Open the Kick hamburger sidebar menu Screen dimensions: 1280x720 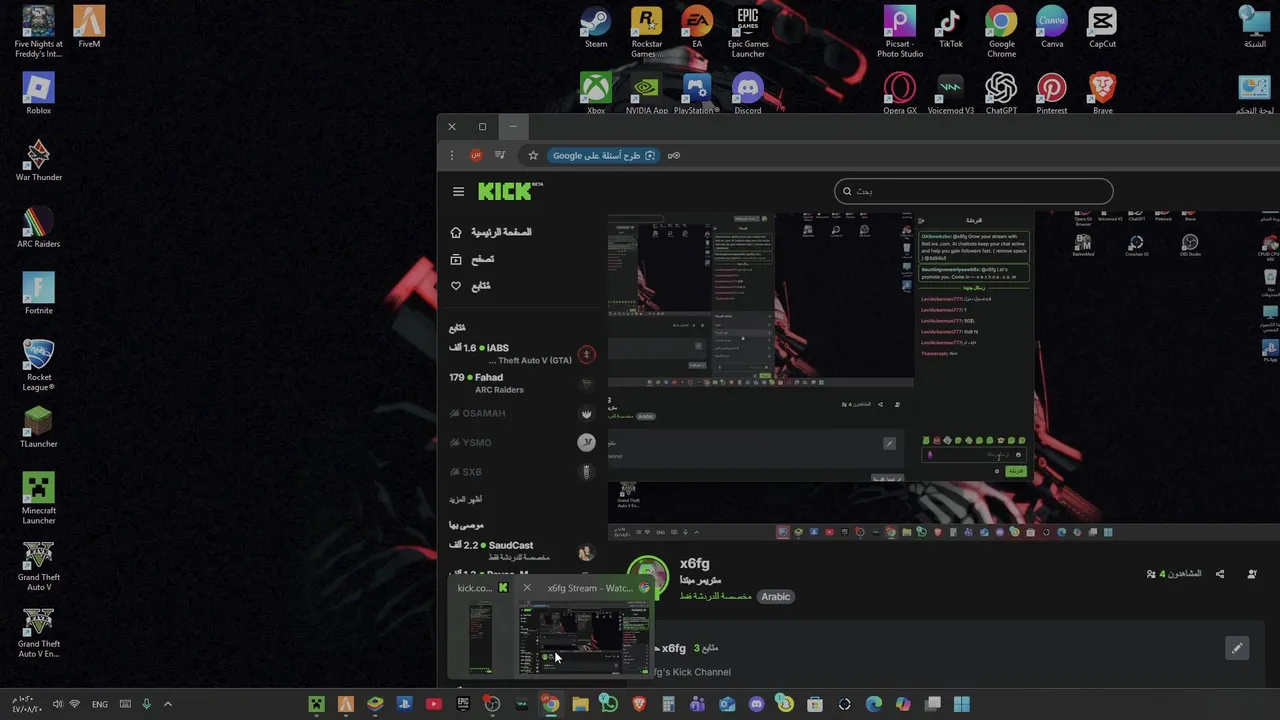pos(458,192)
